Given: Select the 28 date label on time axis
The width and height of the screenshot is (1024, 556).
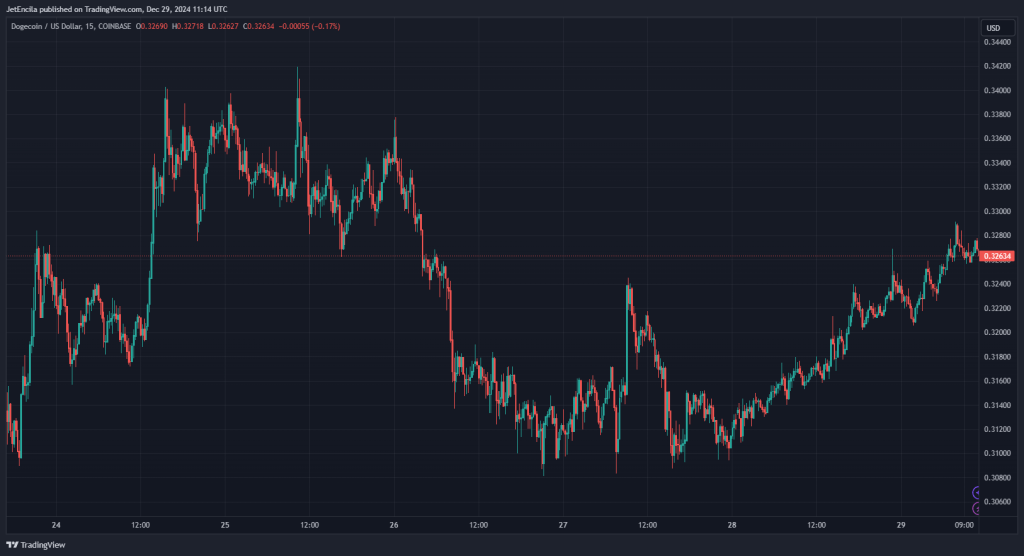Looking at the screenshot, I should 732,525.
